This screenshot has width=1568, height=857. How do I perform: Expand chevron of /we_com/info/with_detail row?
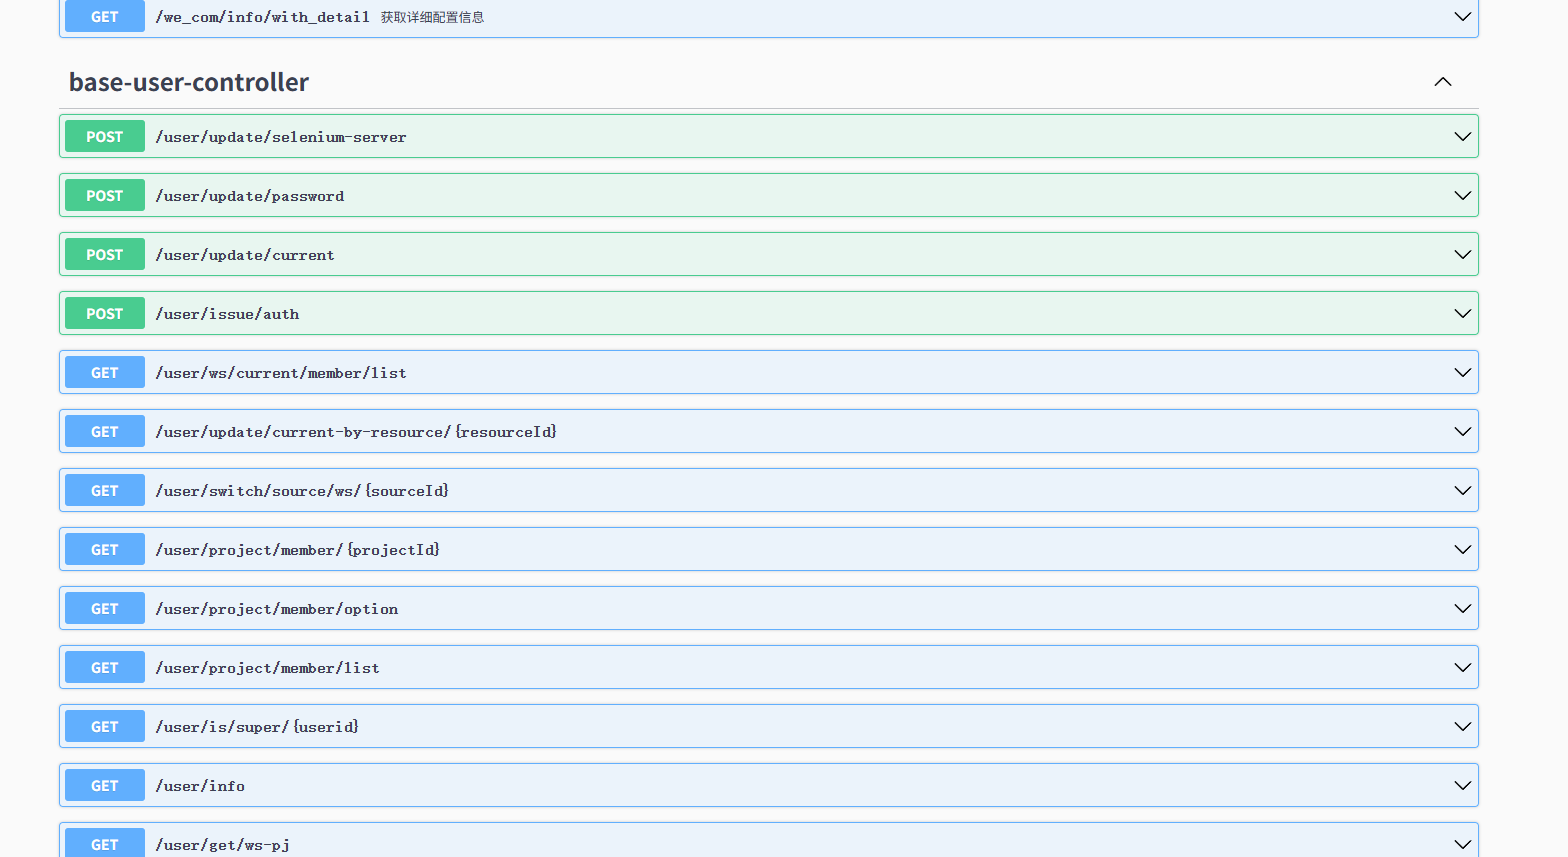pos(1462,17)
